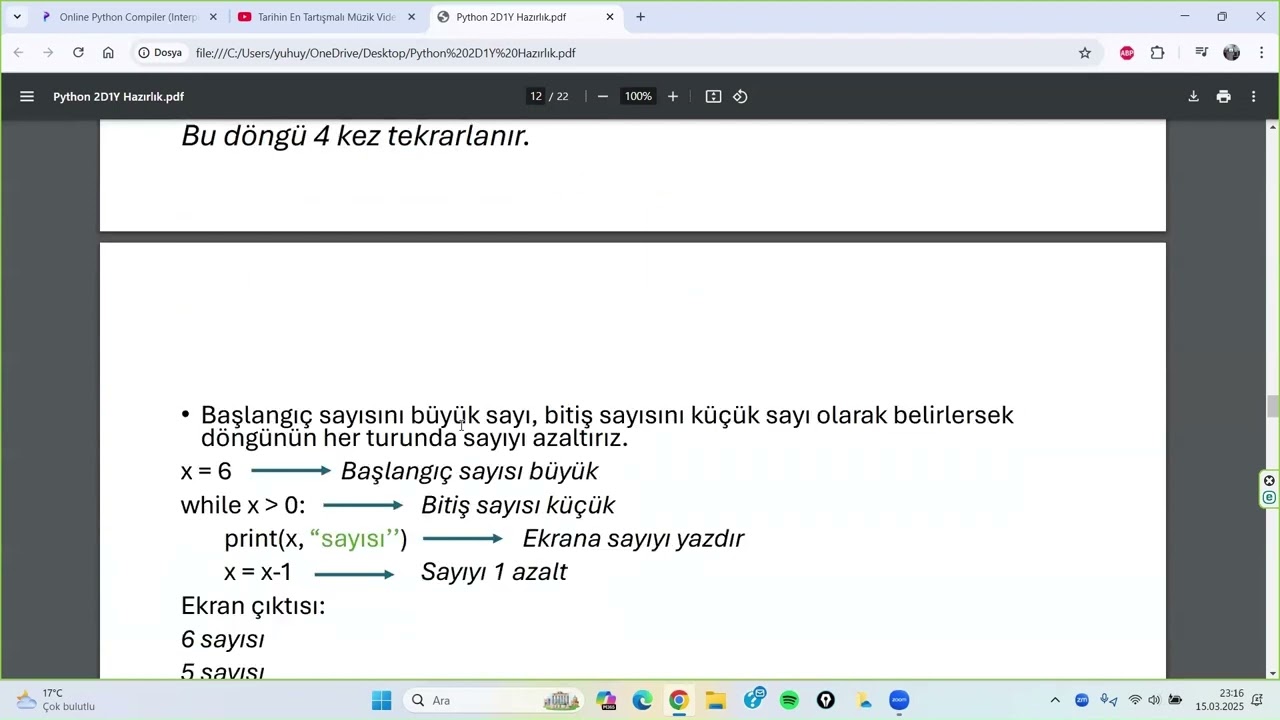Open the volume tray icon
This screenshot has height=720, width=1280.
(1154, 700)
